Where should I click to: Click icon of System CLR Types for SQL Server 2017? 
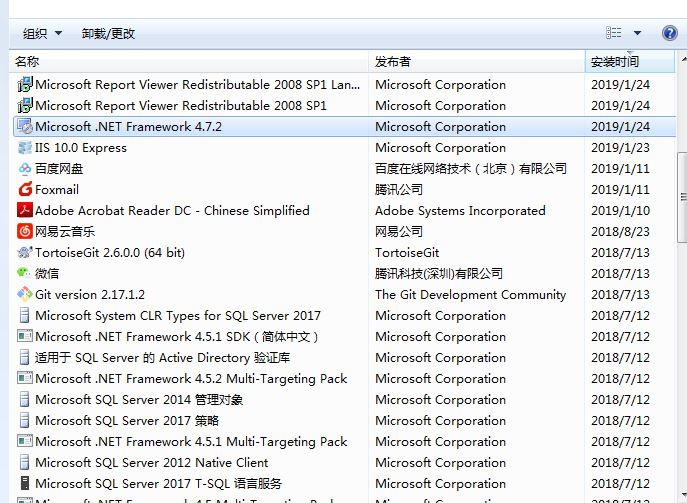(x=25, y=315)
